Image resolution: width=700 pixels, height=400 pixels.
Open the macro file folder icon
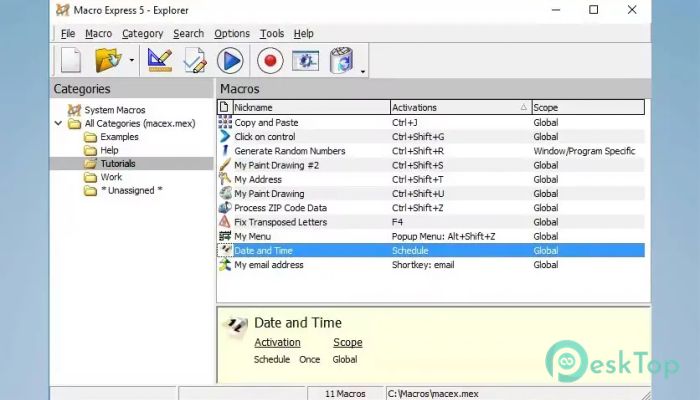[x=108, y=60]
